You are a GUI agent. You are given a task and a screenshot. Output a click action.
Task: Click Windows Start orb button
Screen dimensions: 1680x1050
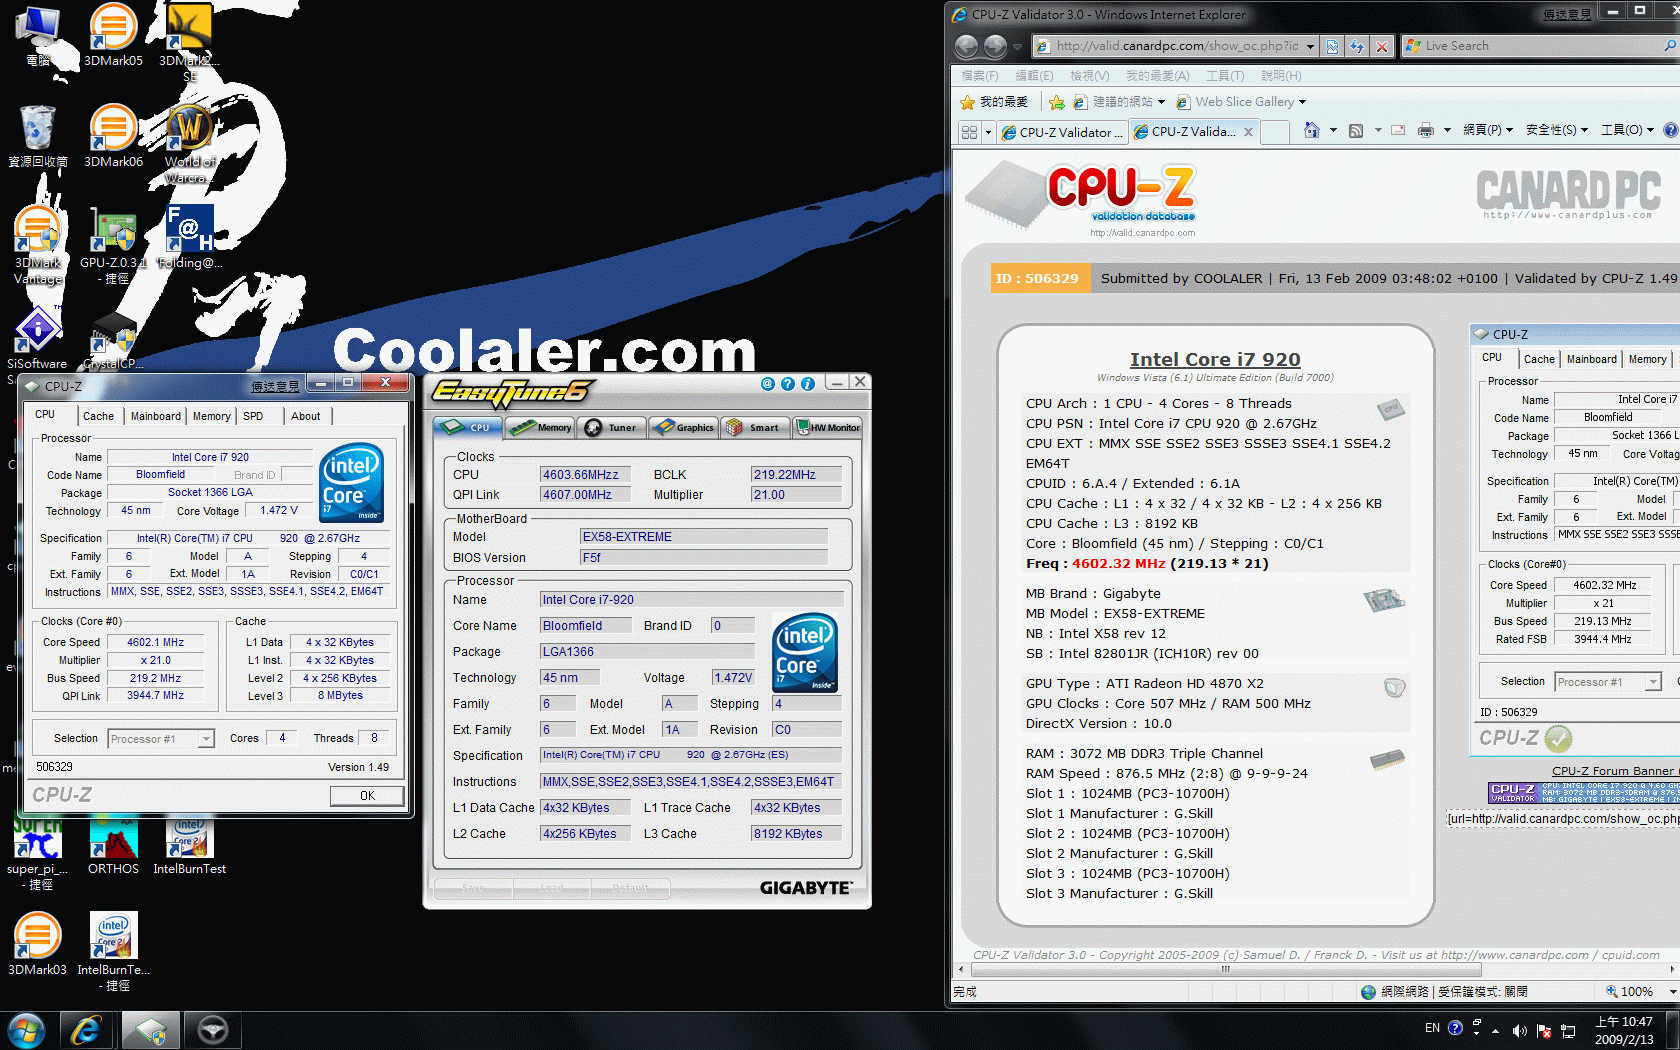(26, 1030)
